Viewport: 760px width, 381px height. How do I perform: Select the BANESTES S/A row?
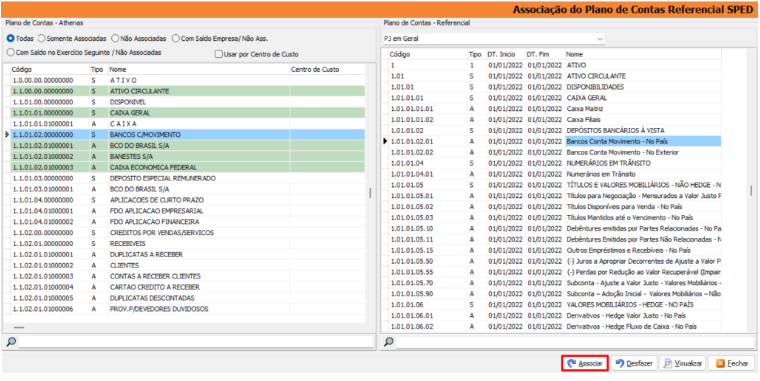pos(188,156)
